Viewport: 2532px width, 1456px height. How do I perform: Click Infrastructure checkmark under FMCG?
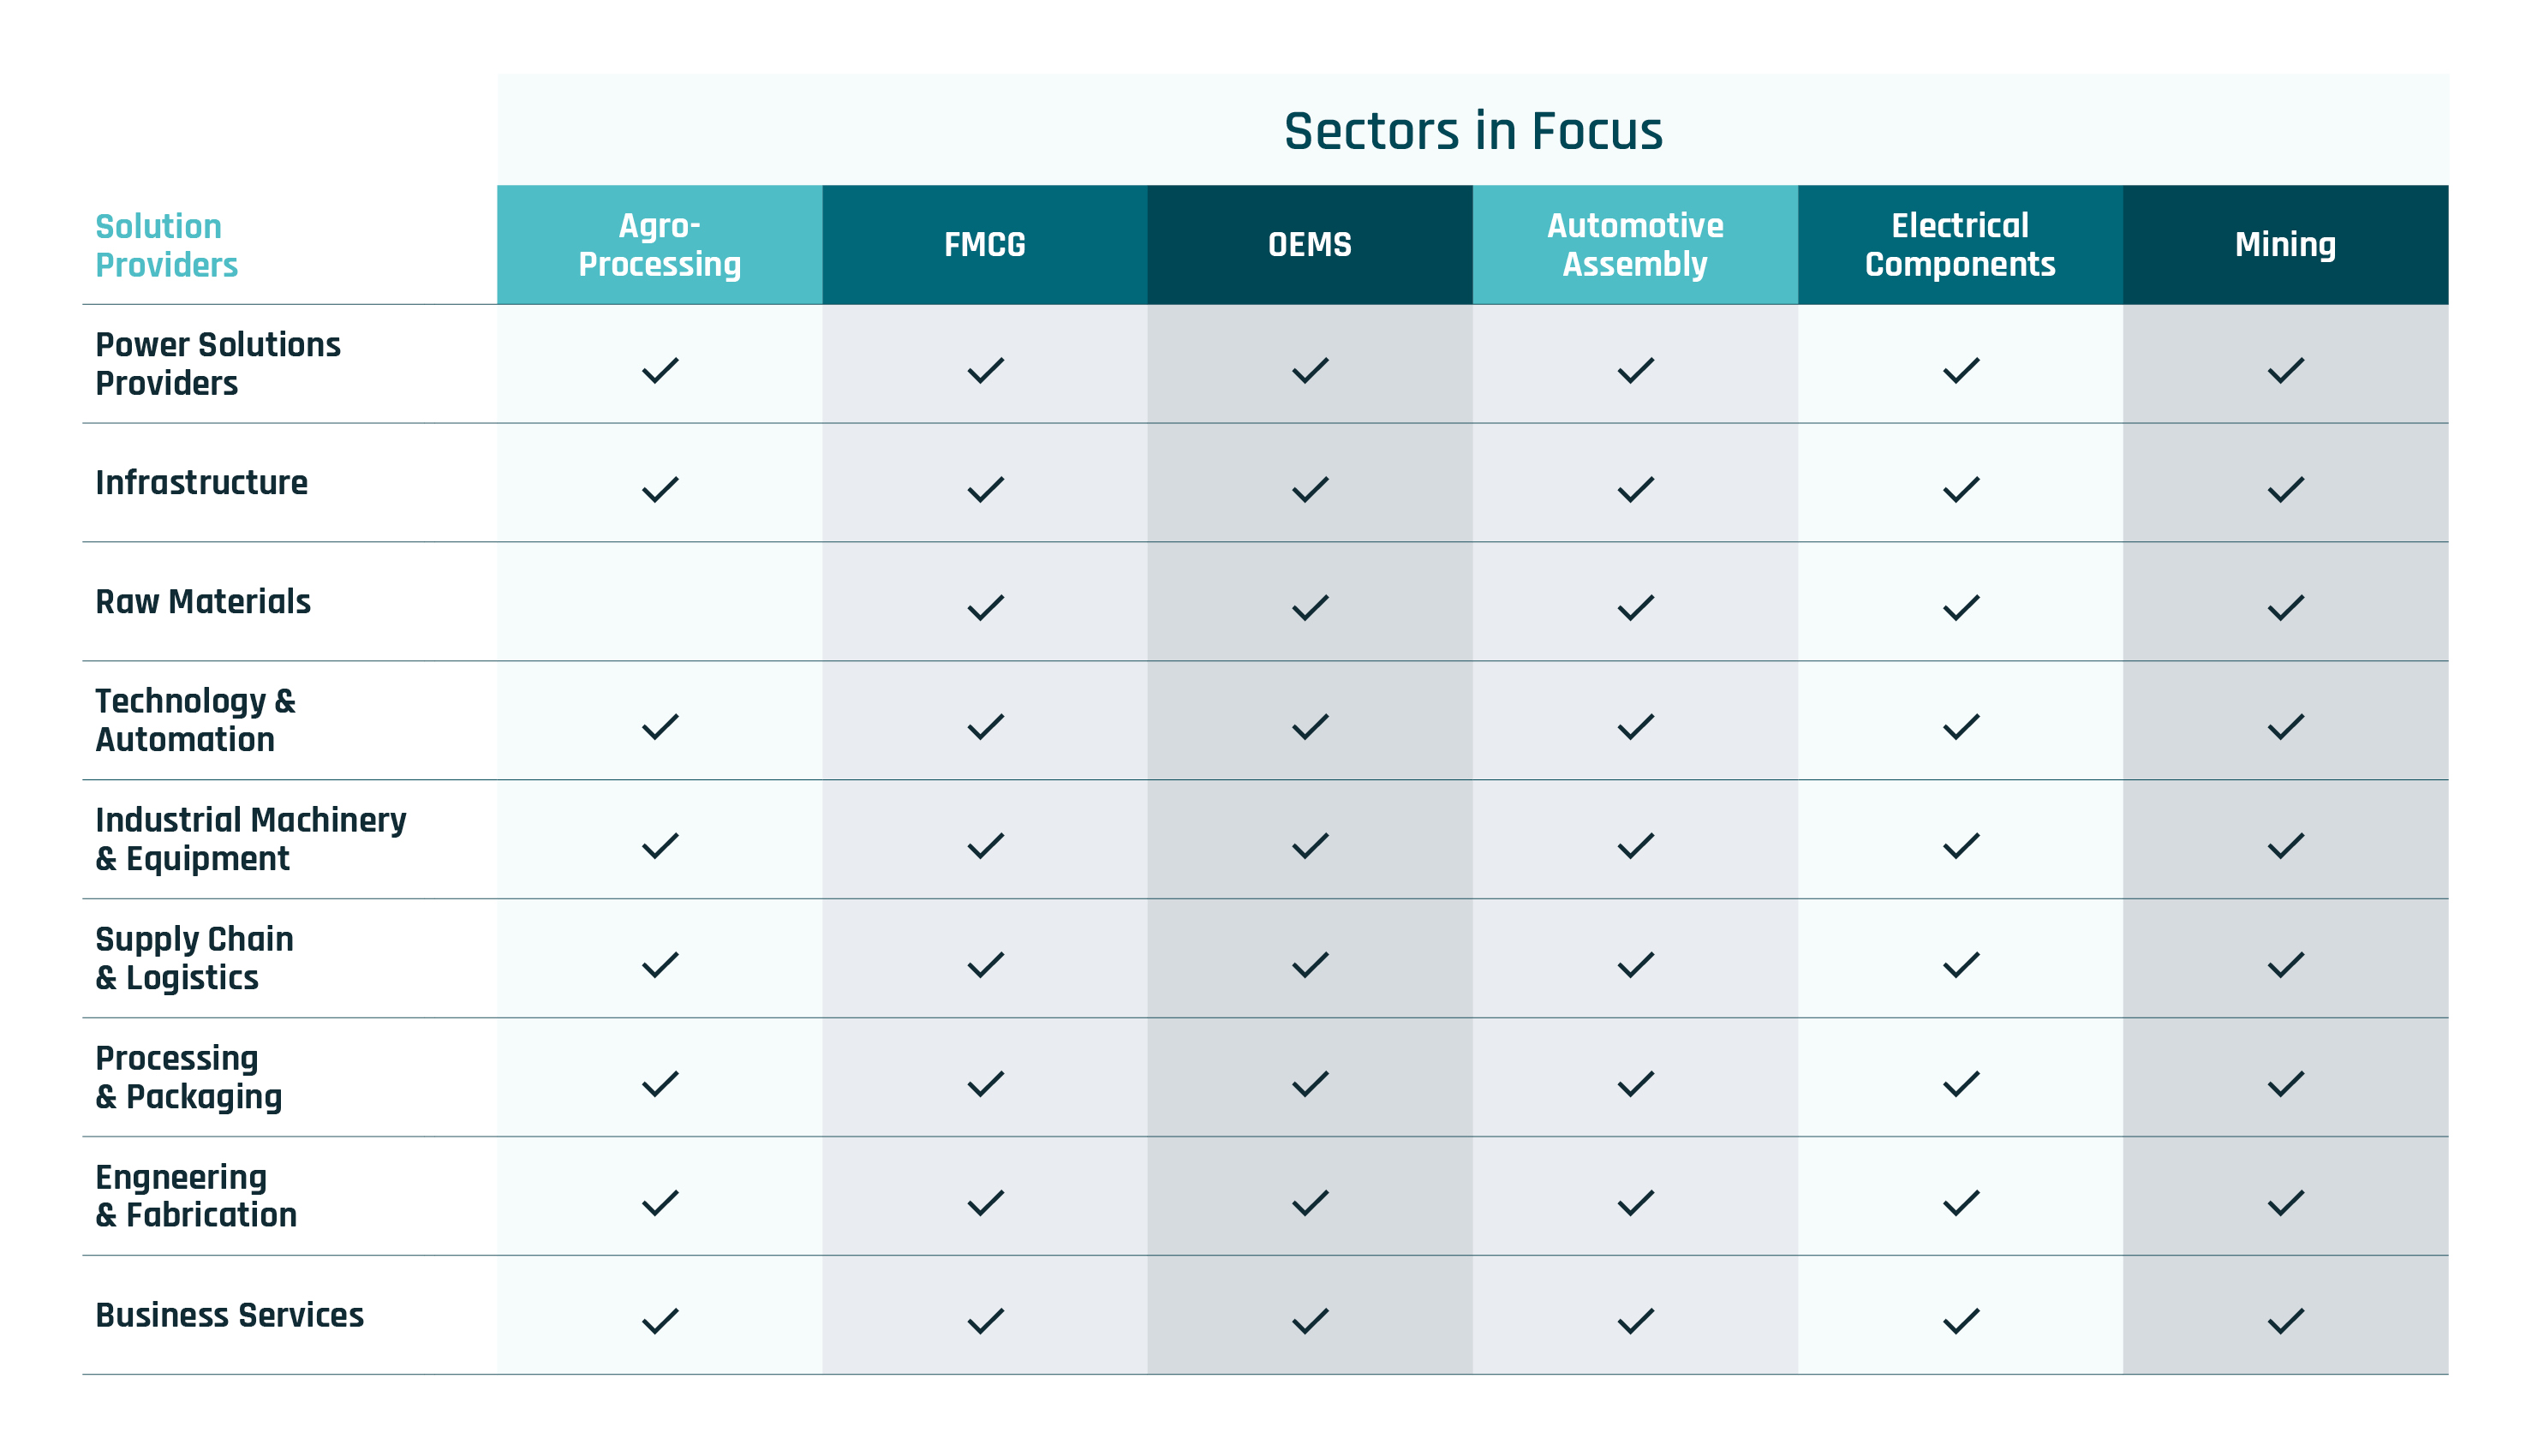[x=985, y=489]
